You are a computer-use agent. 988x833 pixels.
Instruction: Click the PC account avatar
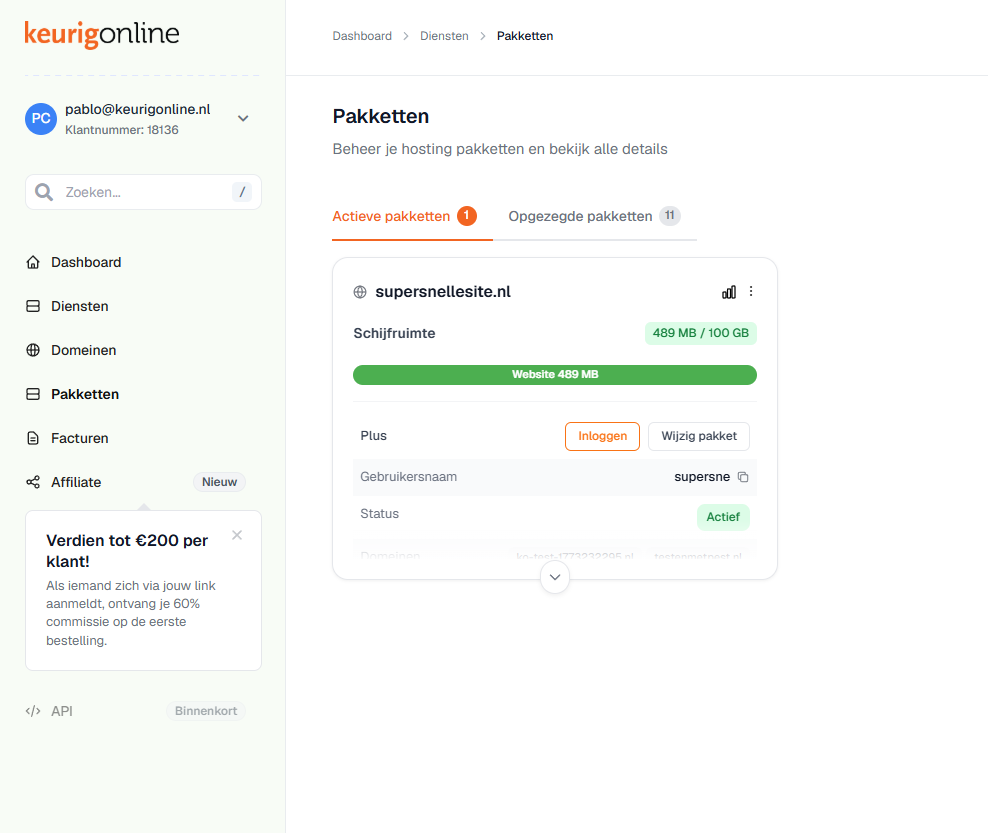click(41, 118)
